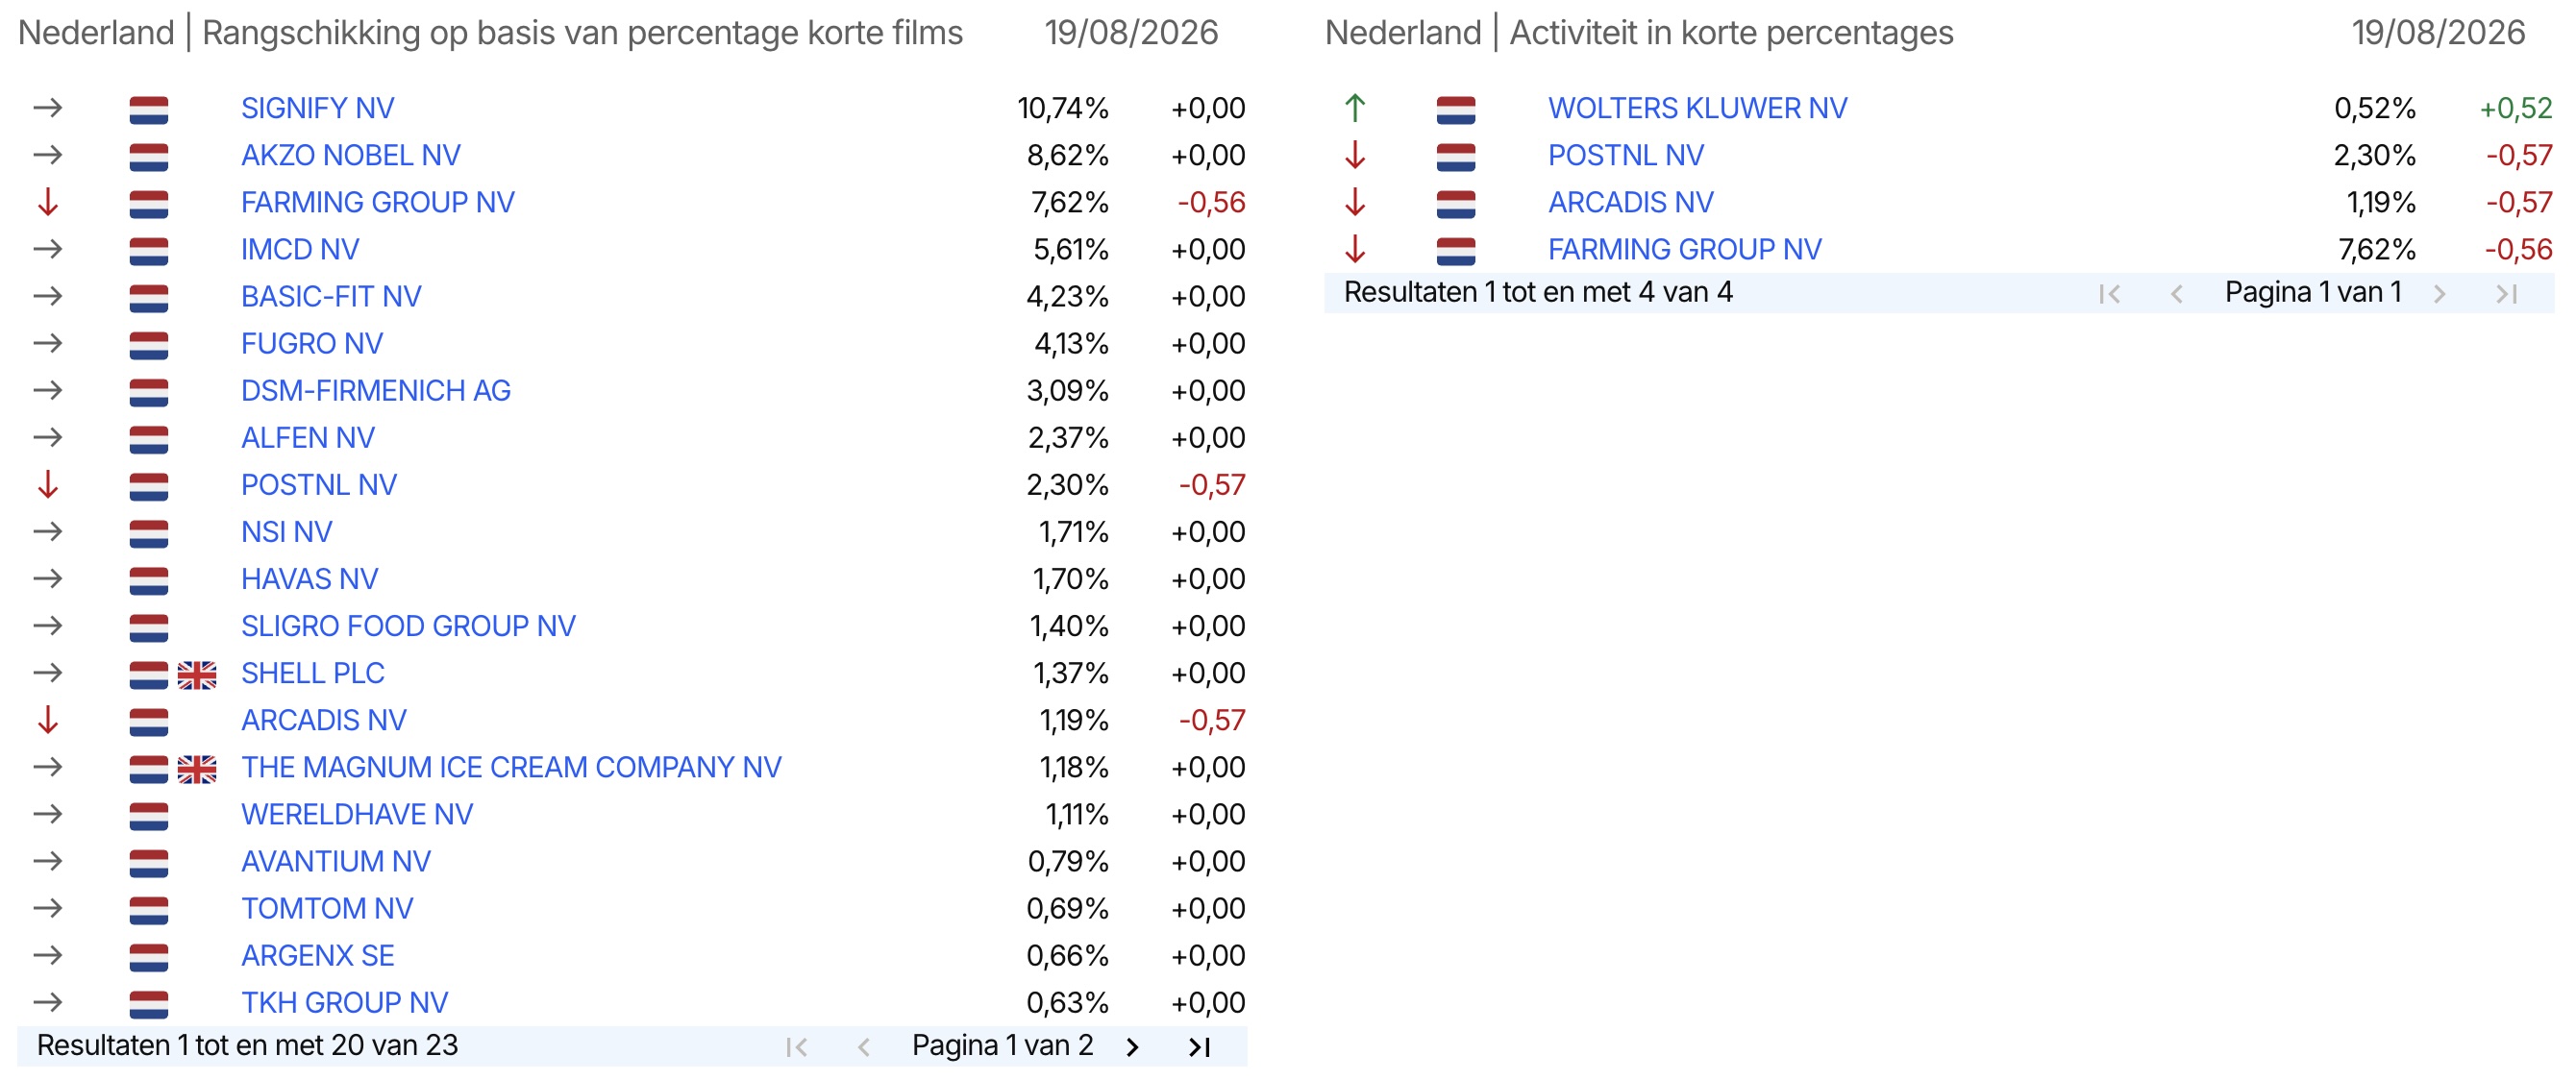Click the Dutch flag beside FUGRO NV

click(149, 345)
